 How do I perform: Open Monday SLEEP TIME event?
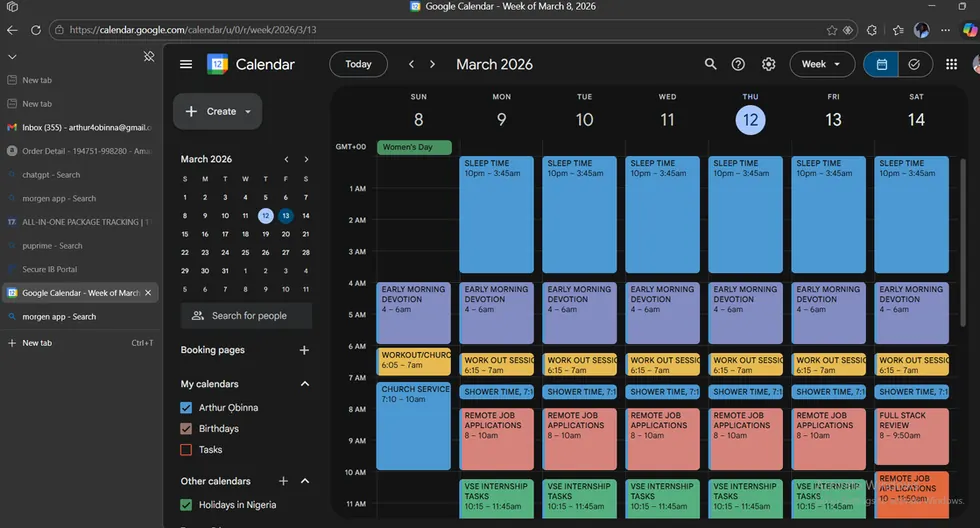(x=496, y=214)
